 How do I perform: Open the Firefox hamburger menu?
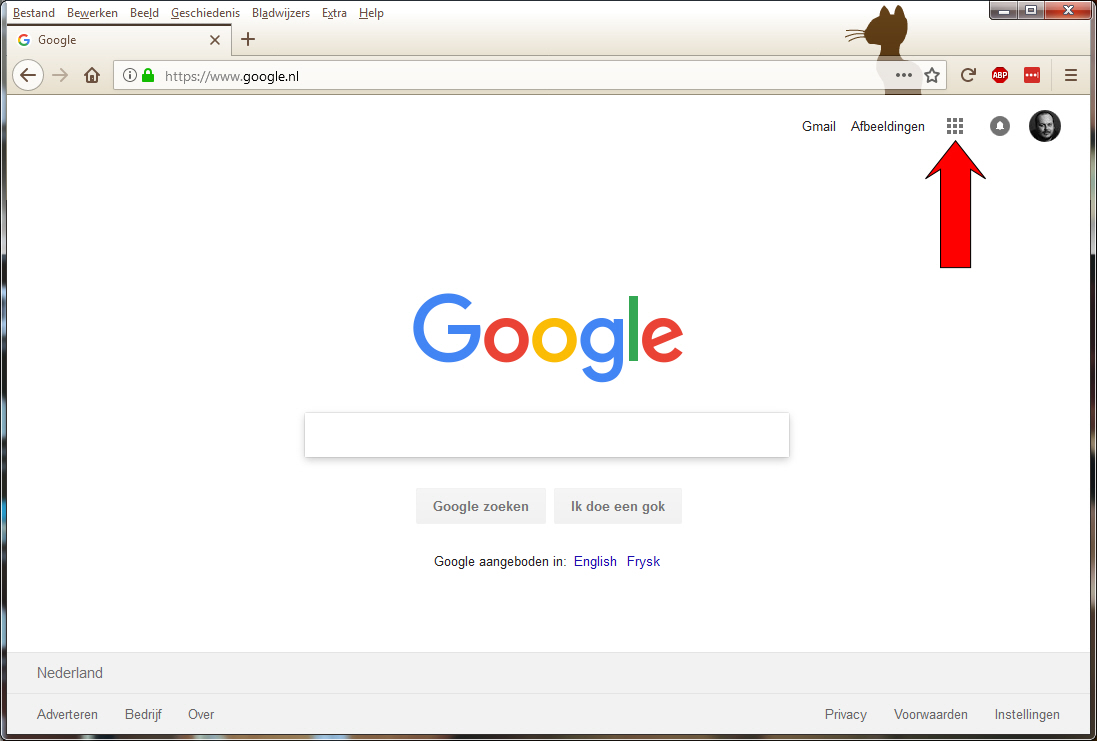(x=1071, y=75)
